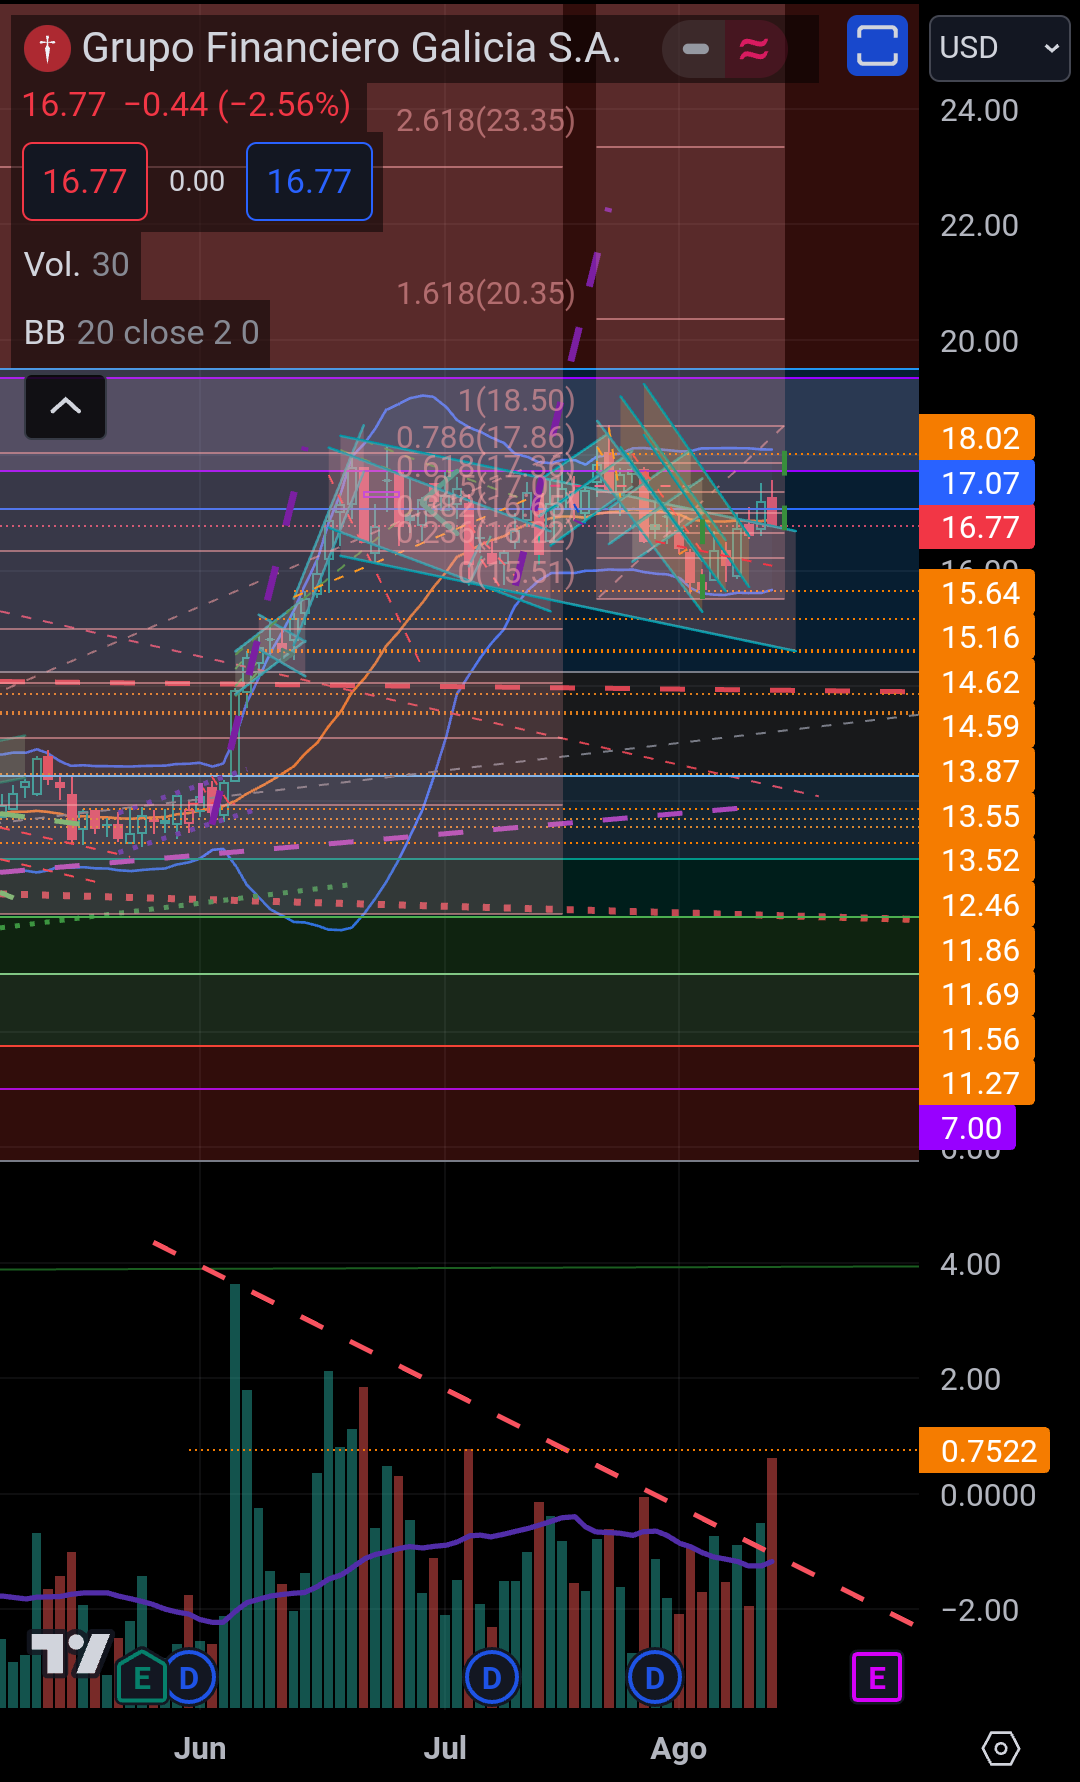Select the 14.62 orange price label
1080x1782 pixels.
[x=977, y=682]
